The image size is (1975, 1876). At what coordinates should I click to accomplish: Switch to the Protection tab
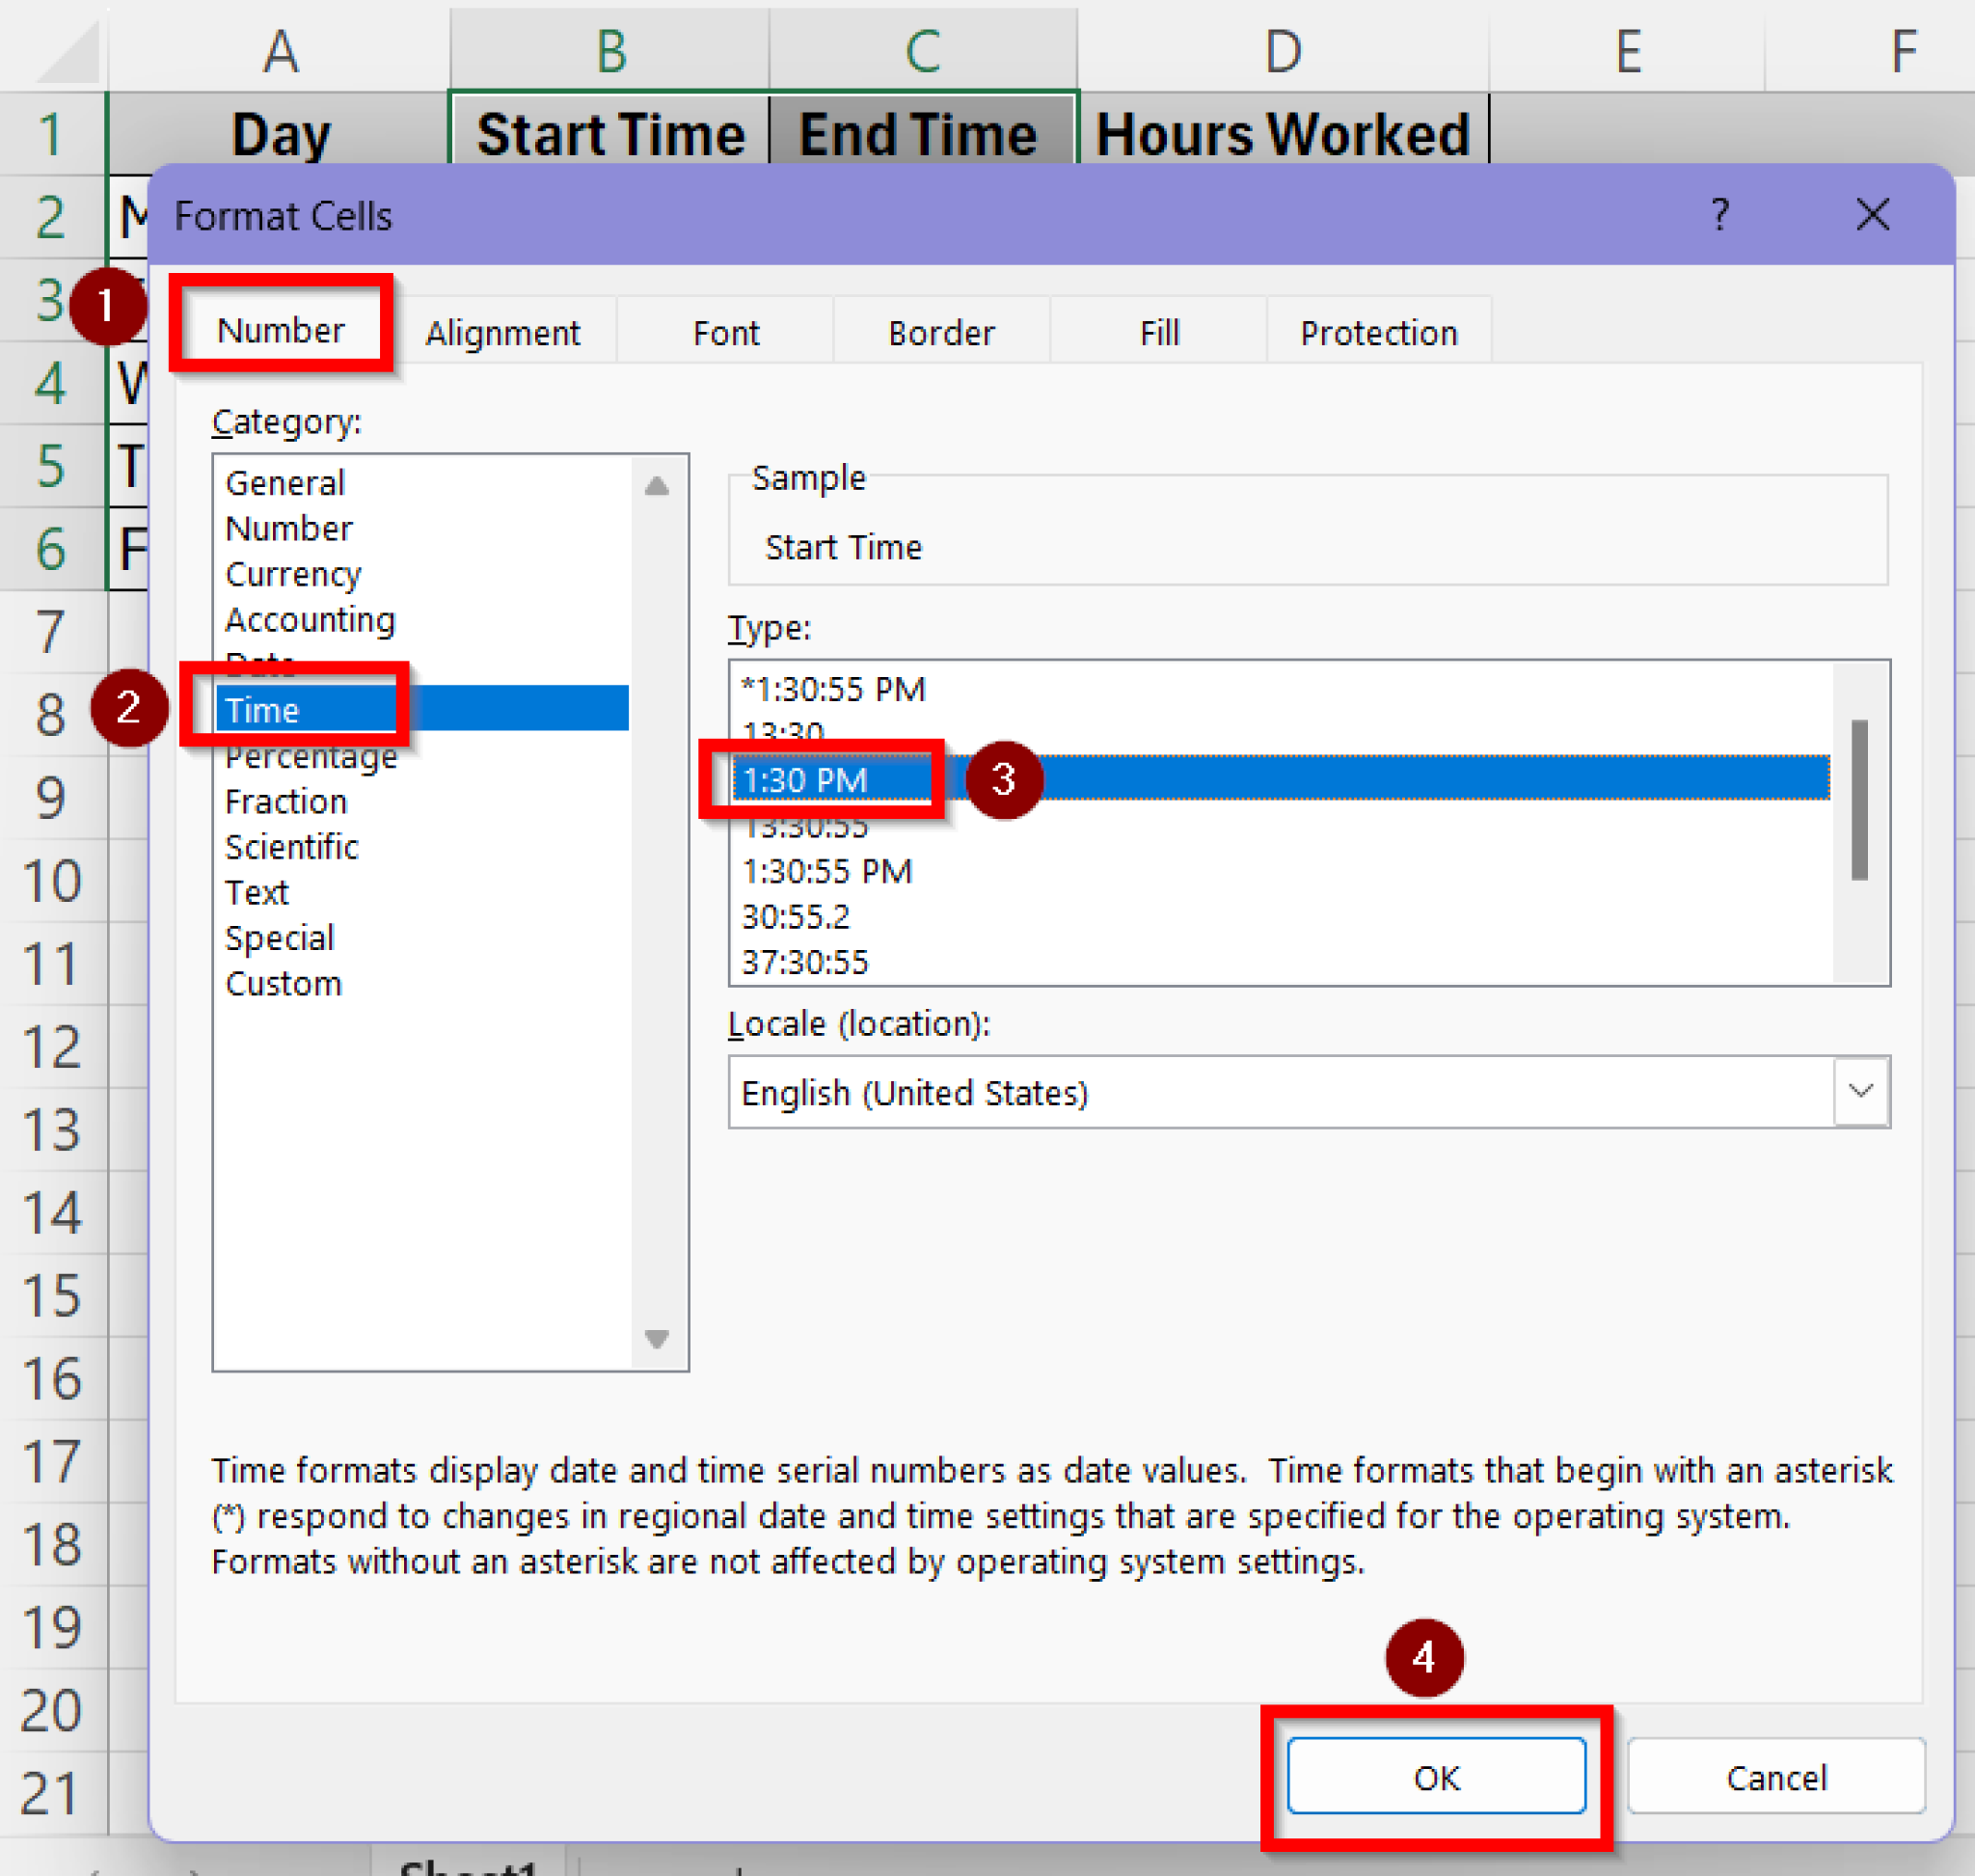(1378, 332)
